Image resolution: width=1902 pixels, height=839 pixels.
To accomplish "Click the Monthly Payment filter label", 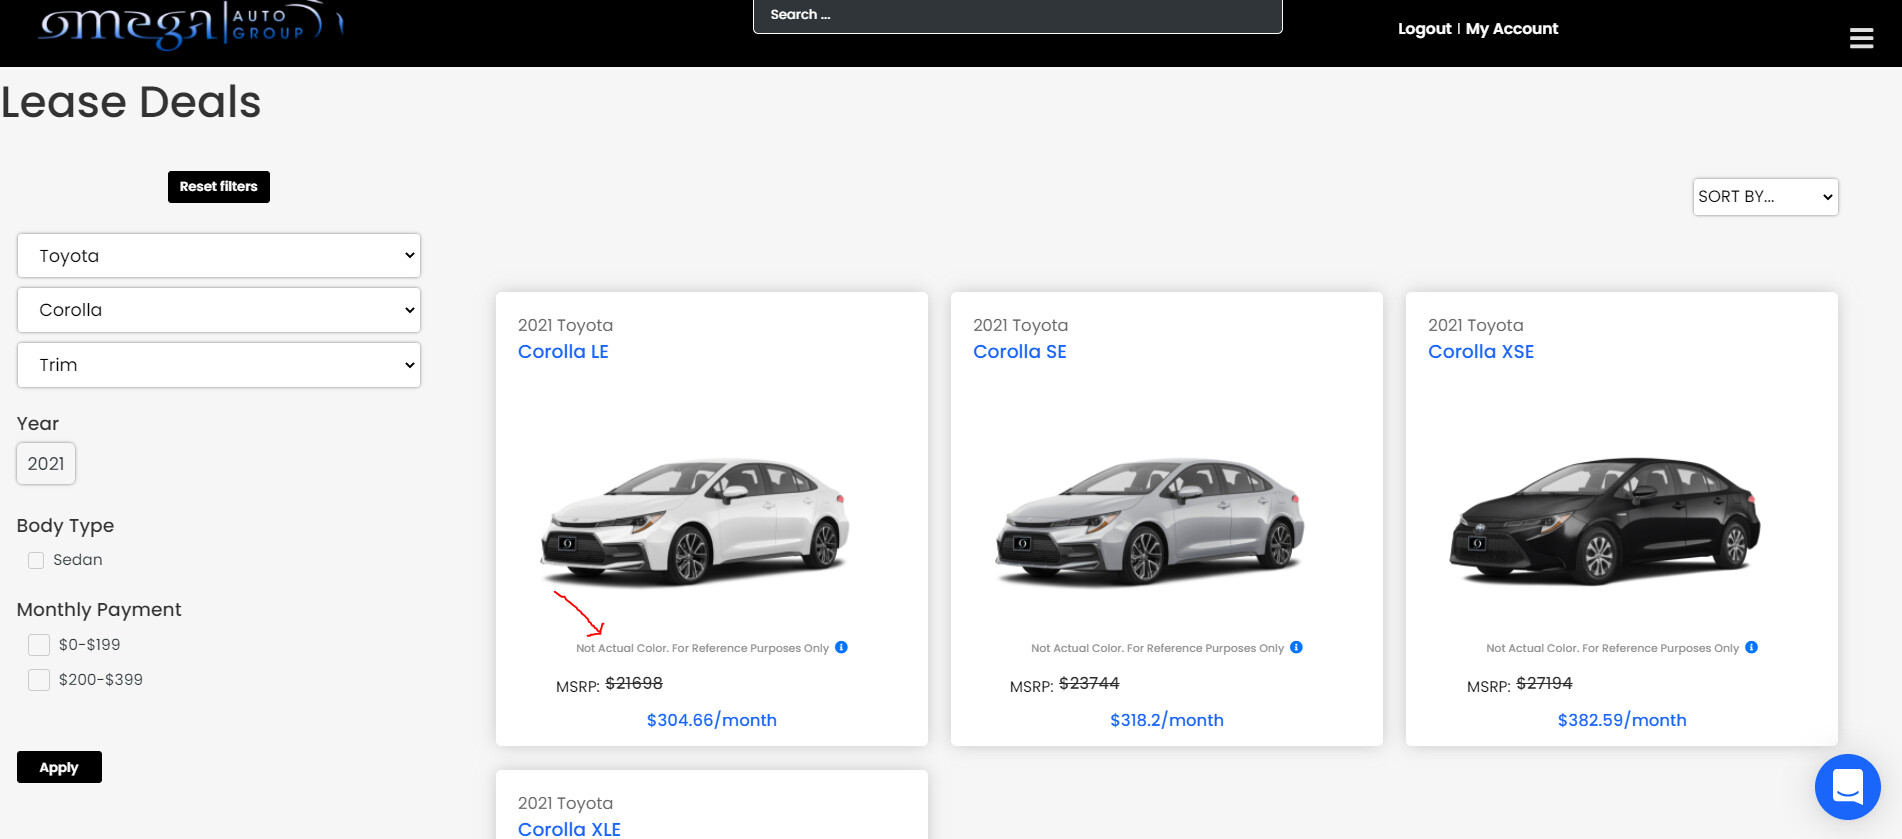I will coord(99,610).
